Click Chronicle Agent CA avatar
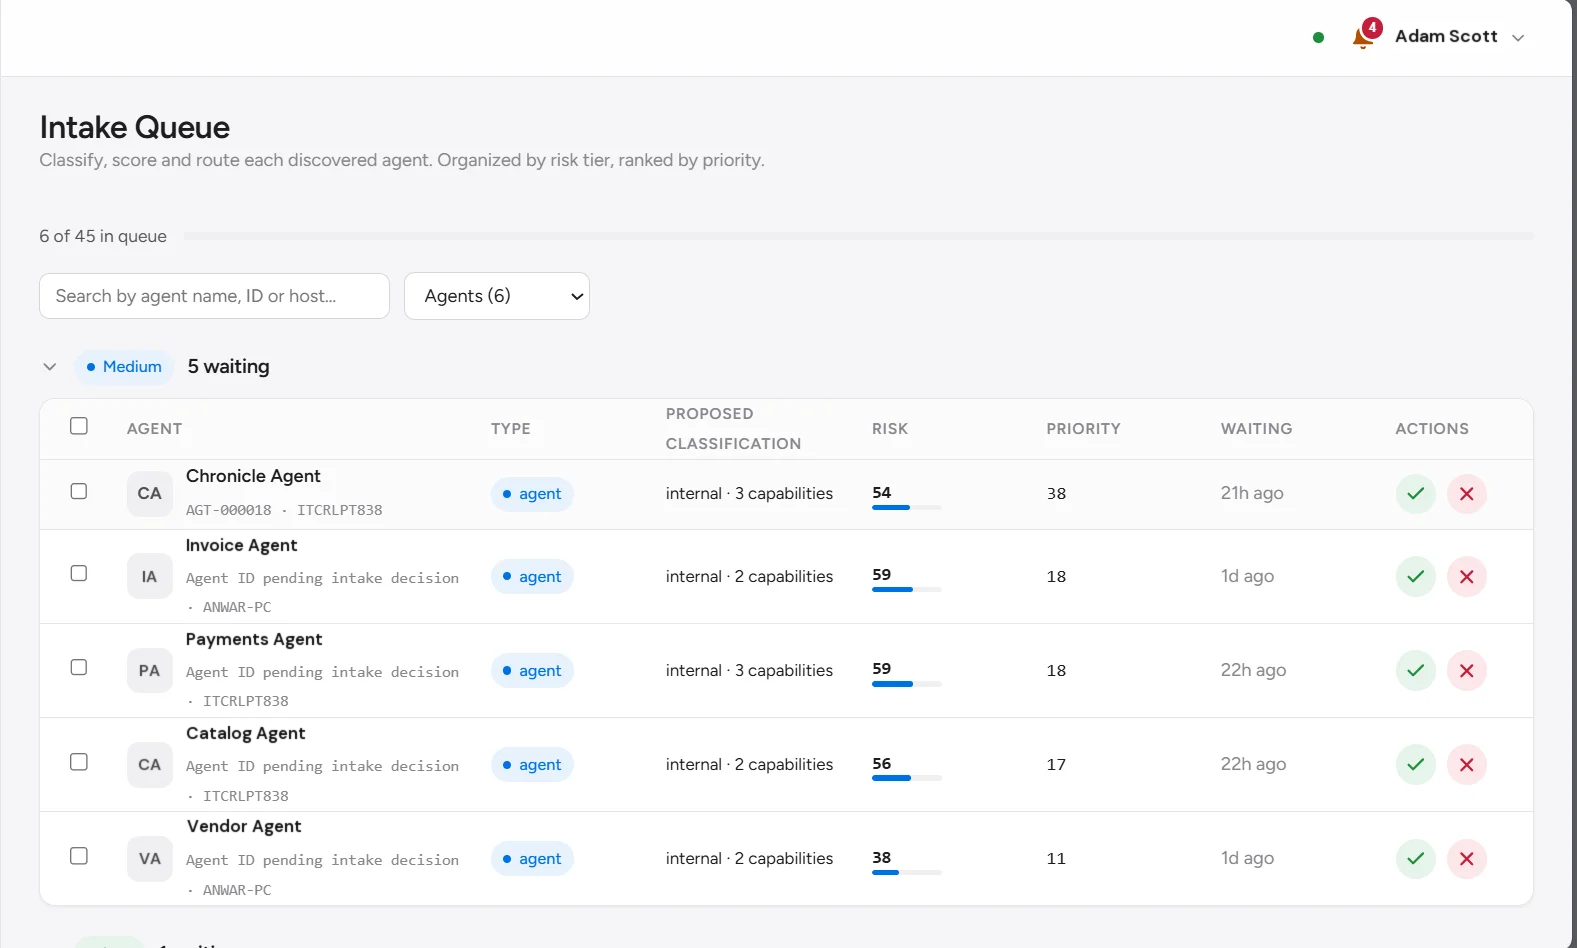Viewport: 1577px width, 948px height. coord(149,494)
